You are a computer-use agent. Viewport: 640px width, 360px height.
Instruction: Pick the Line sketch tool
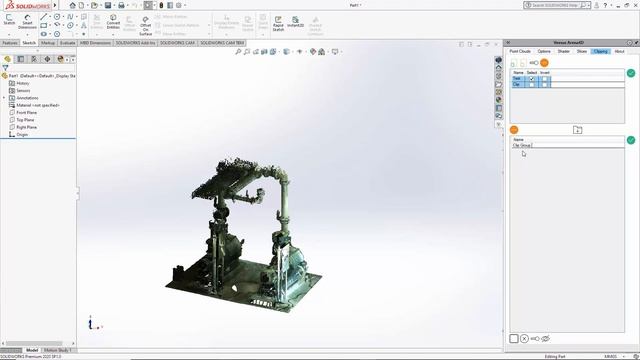click(44, 17)
